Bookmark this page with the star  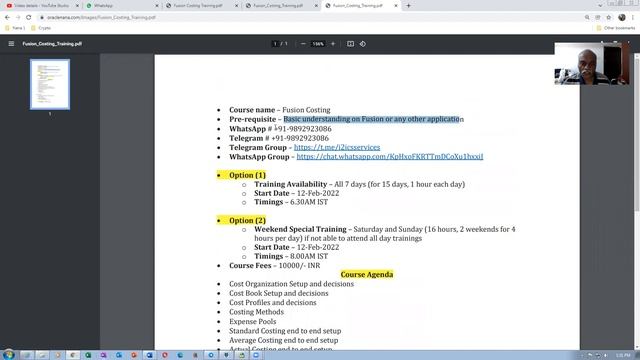(609, 18)
